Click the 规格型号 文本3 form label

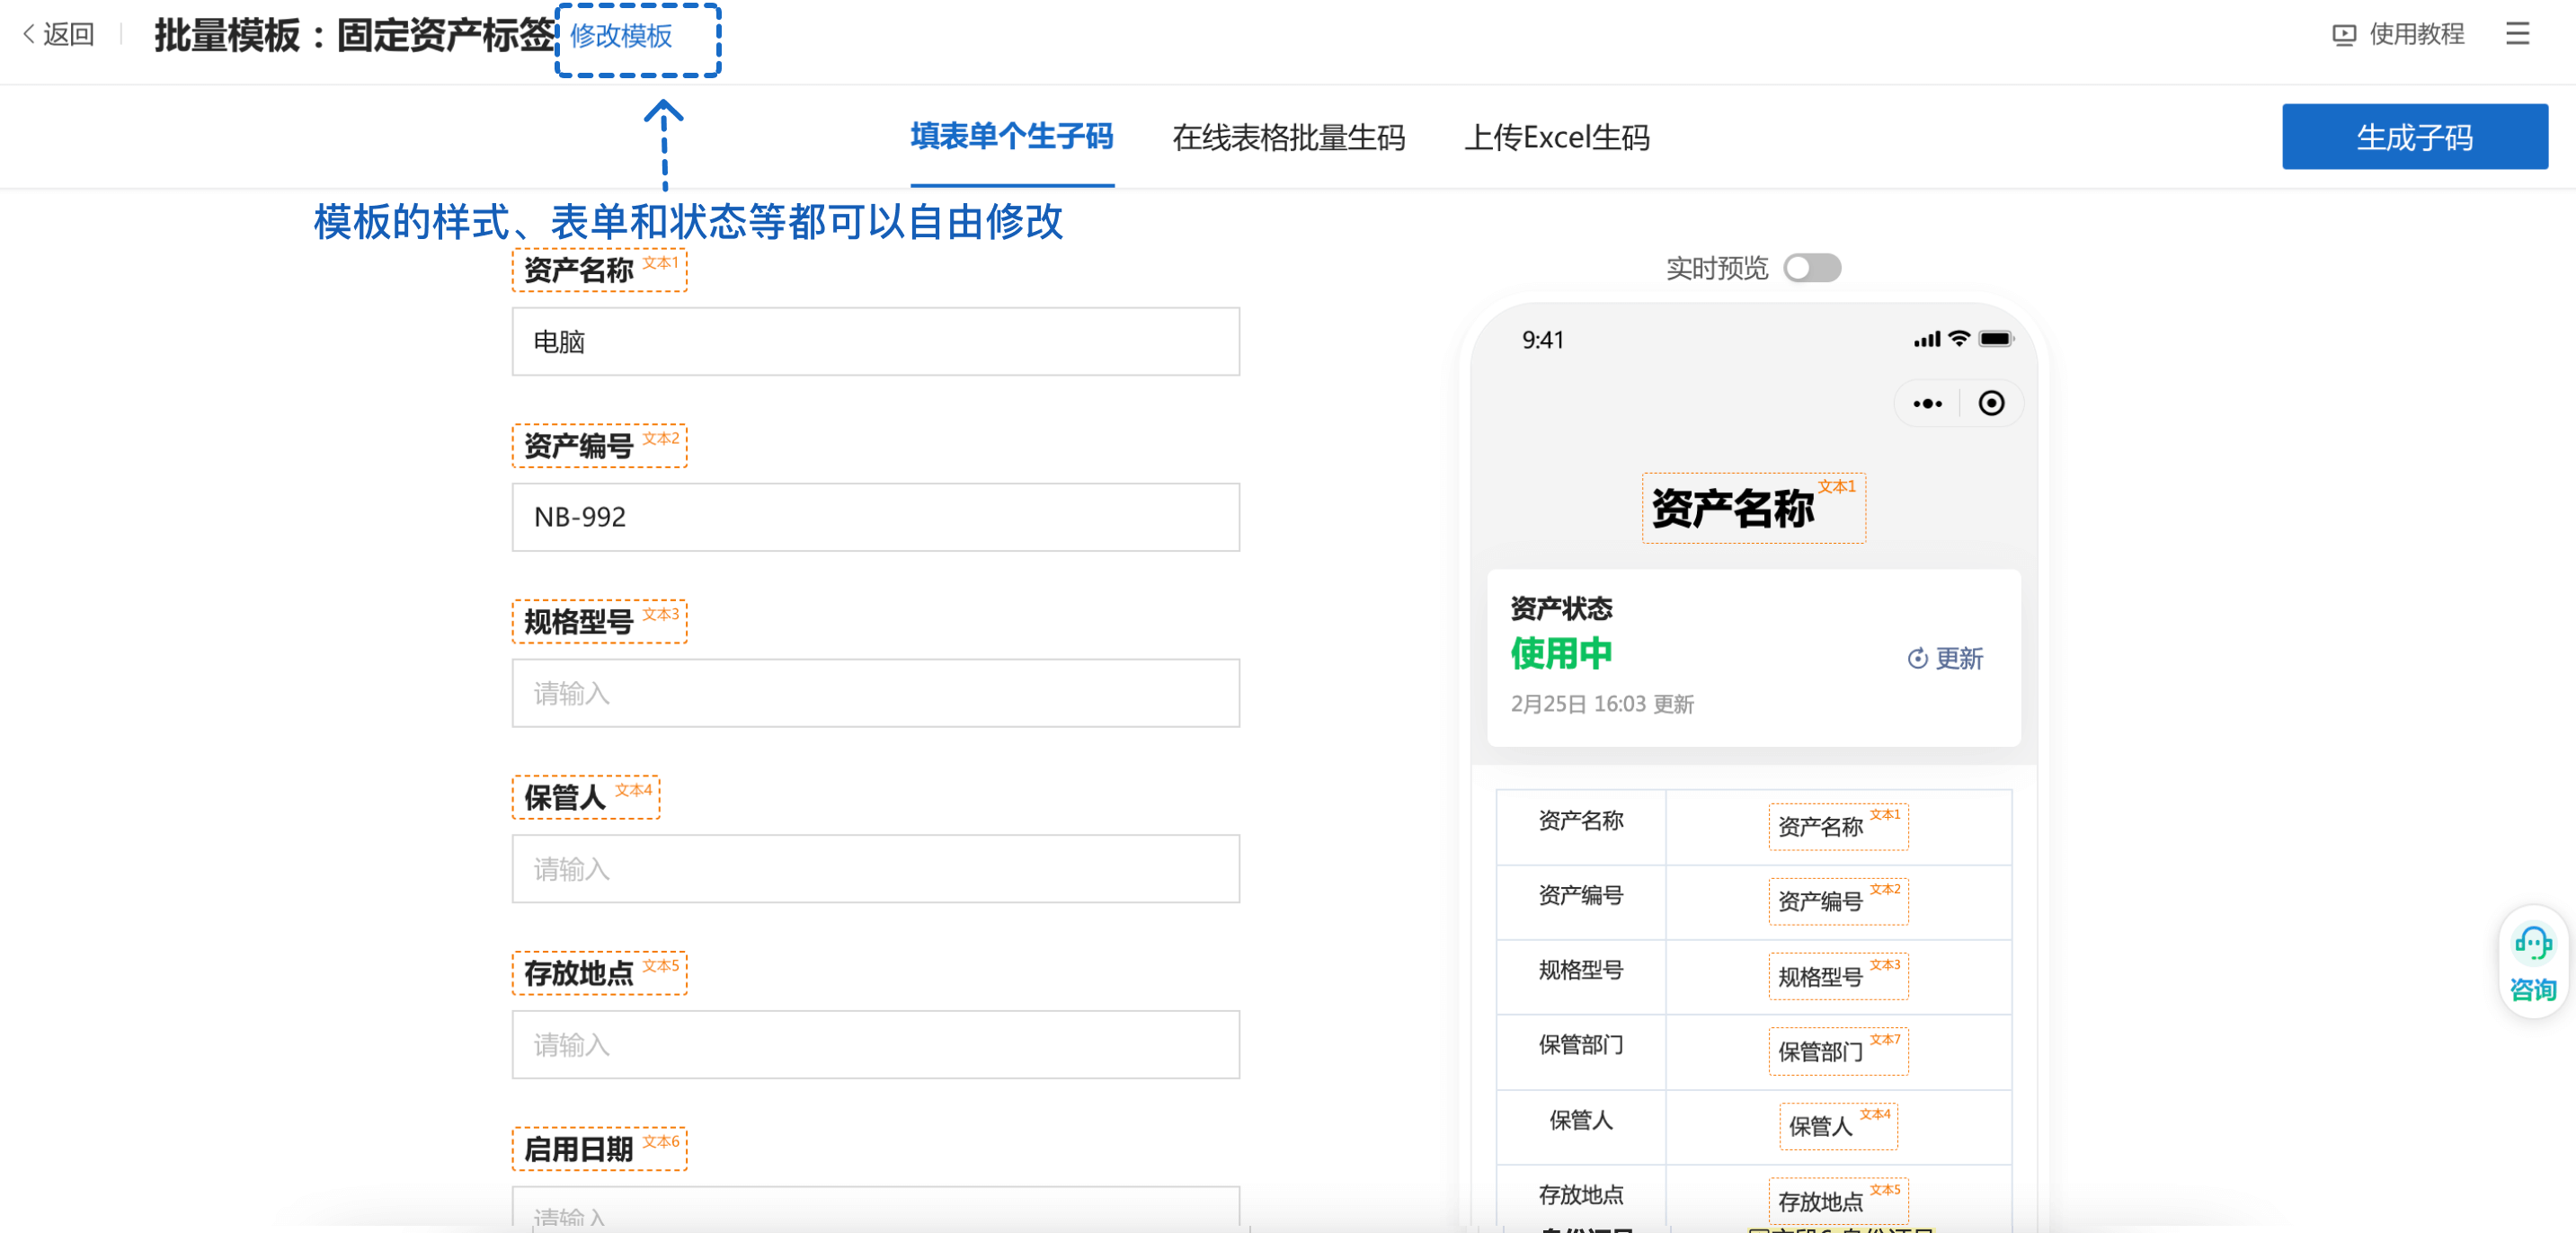click(599, 622)
